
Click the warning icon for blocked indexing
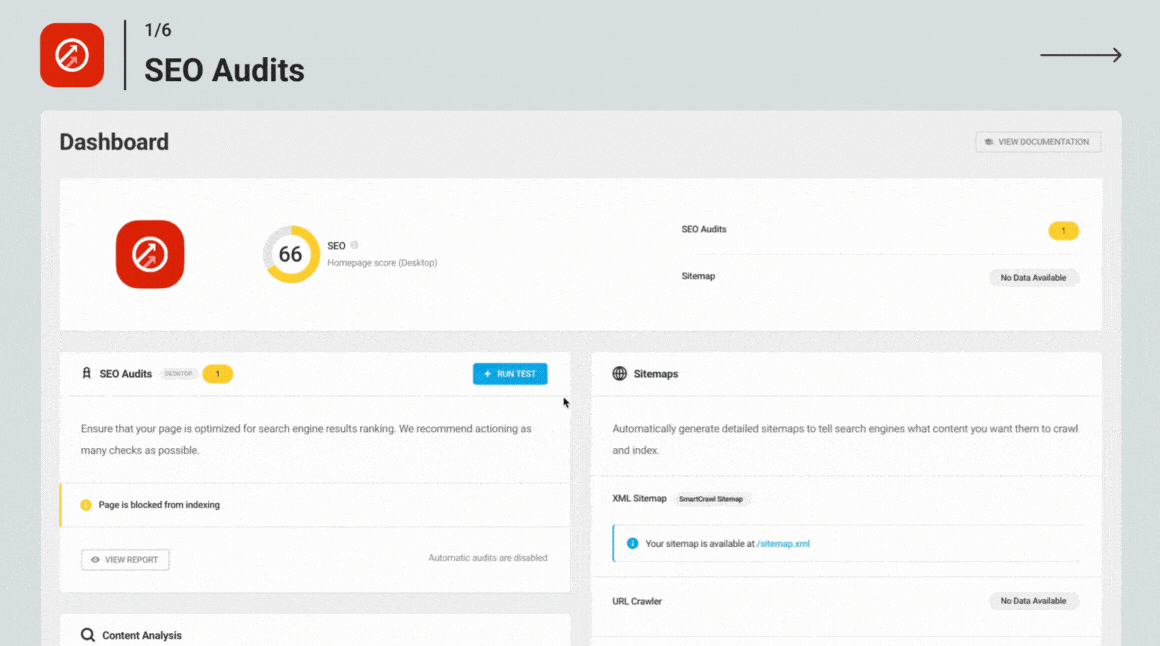(86, 505)
